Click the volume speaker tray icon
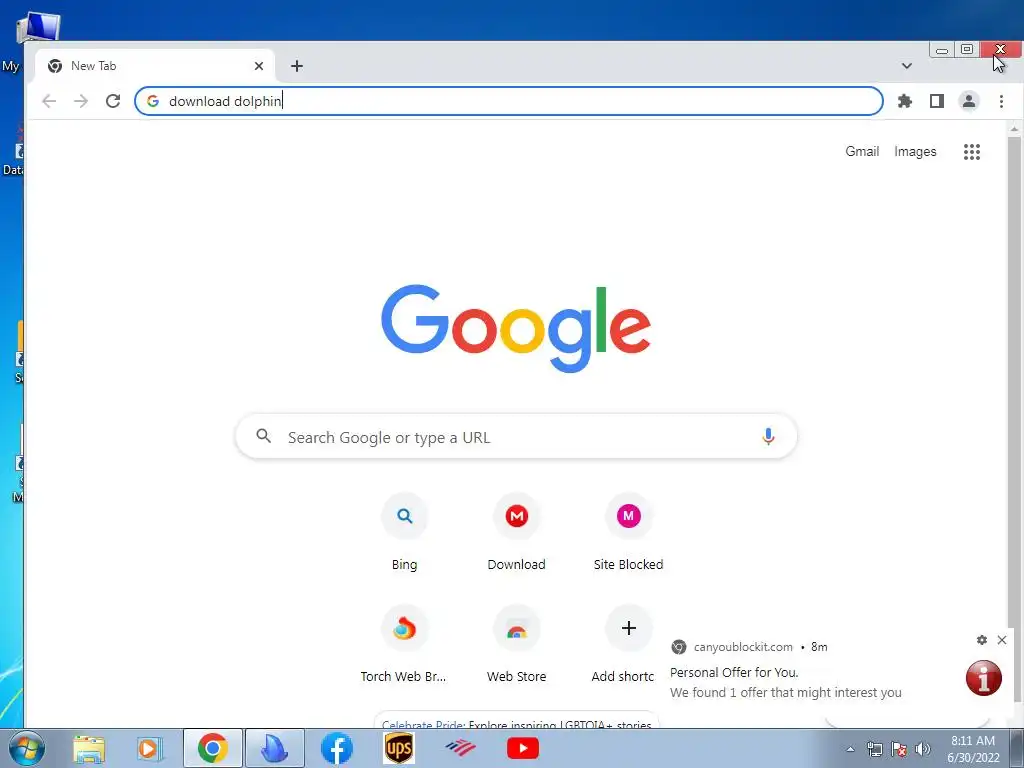The image size is (1024, 768). 922,749
